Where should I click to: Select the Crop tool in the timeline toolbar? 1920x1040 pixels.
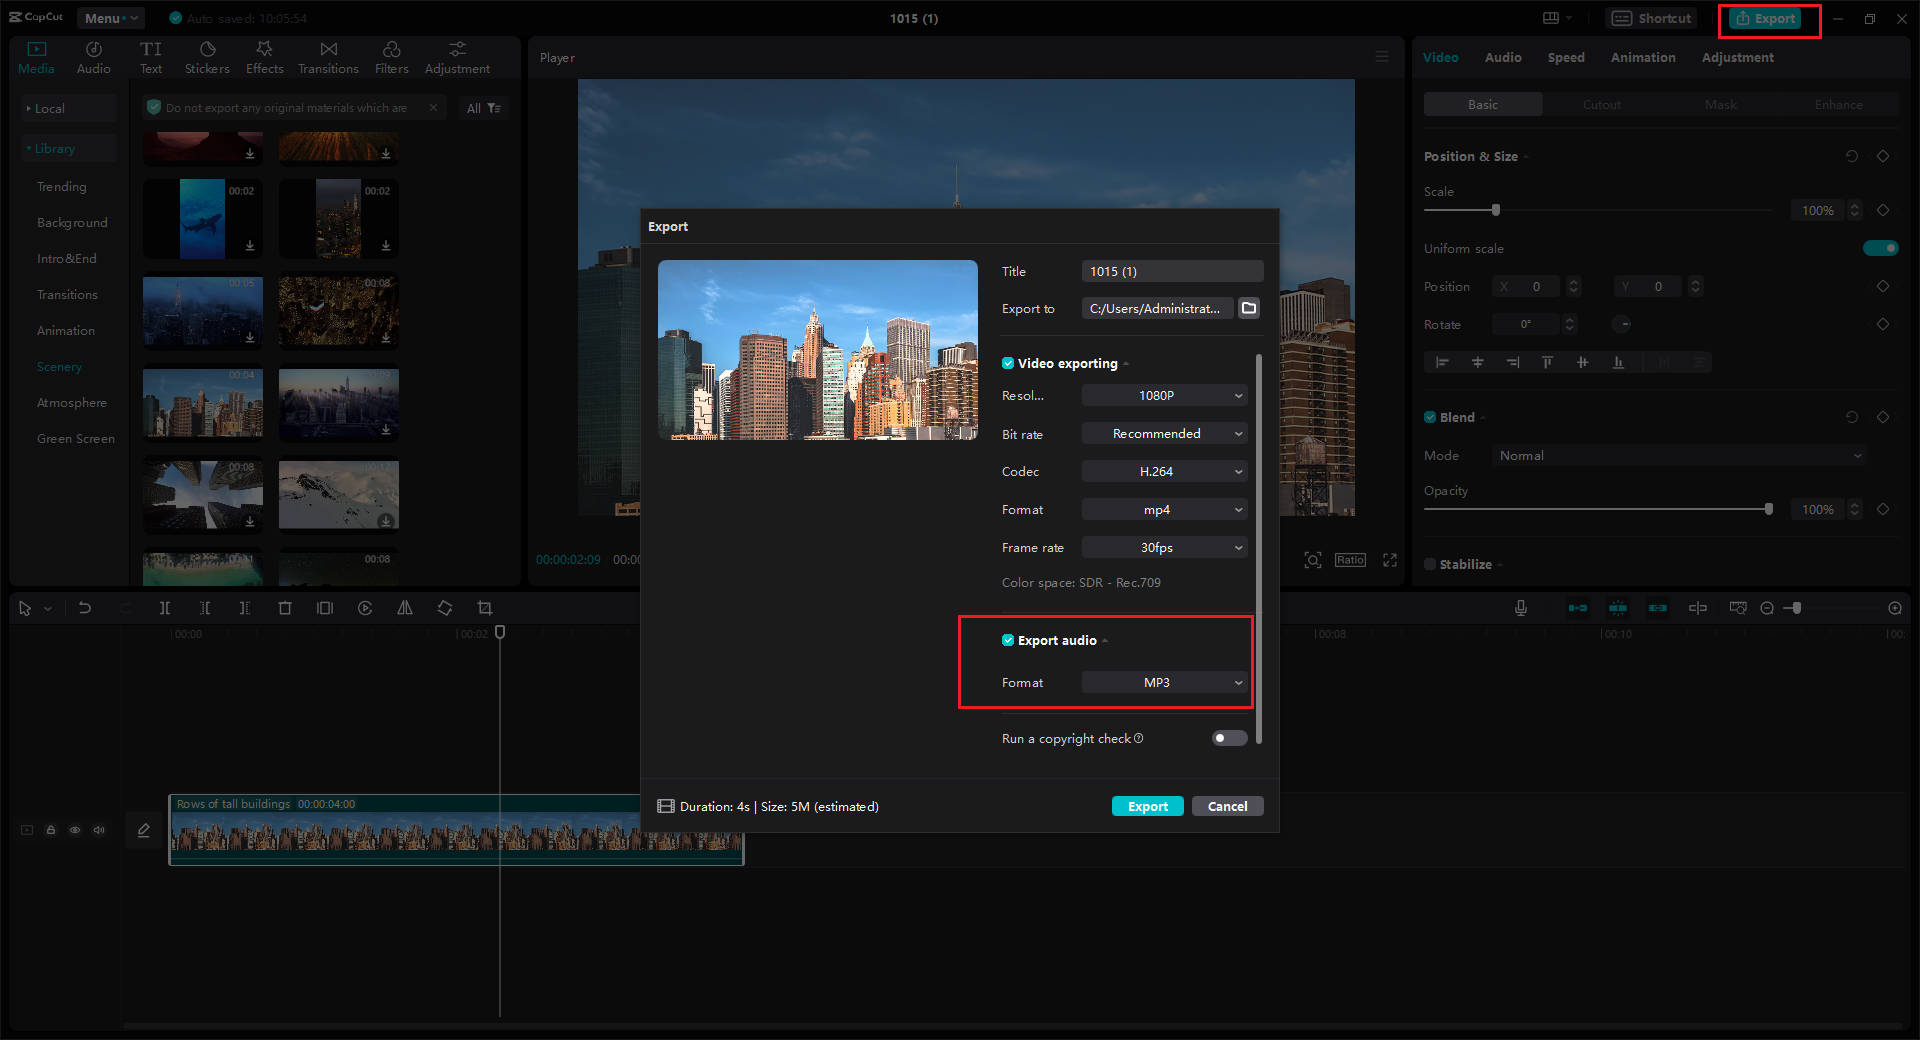(485, 607)
